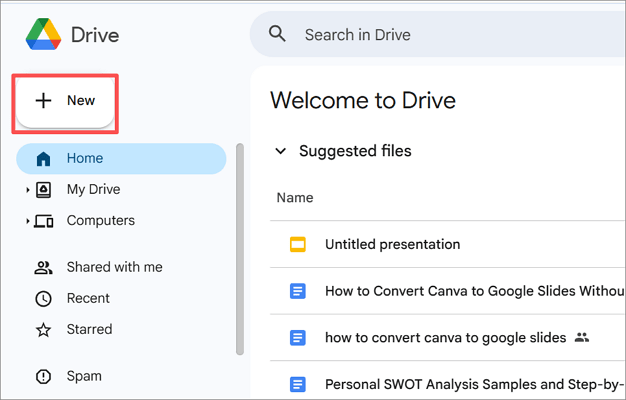Click the search magnifier icon
This screenshot has height=400, width=626.
coord(277,34)
